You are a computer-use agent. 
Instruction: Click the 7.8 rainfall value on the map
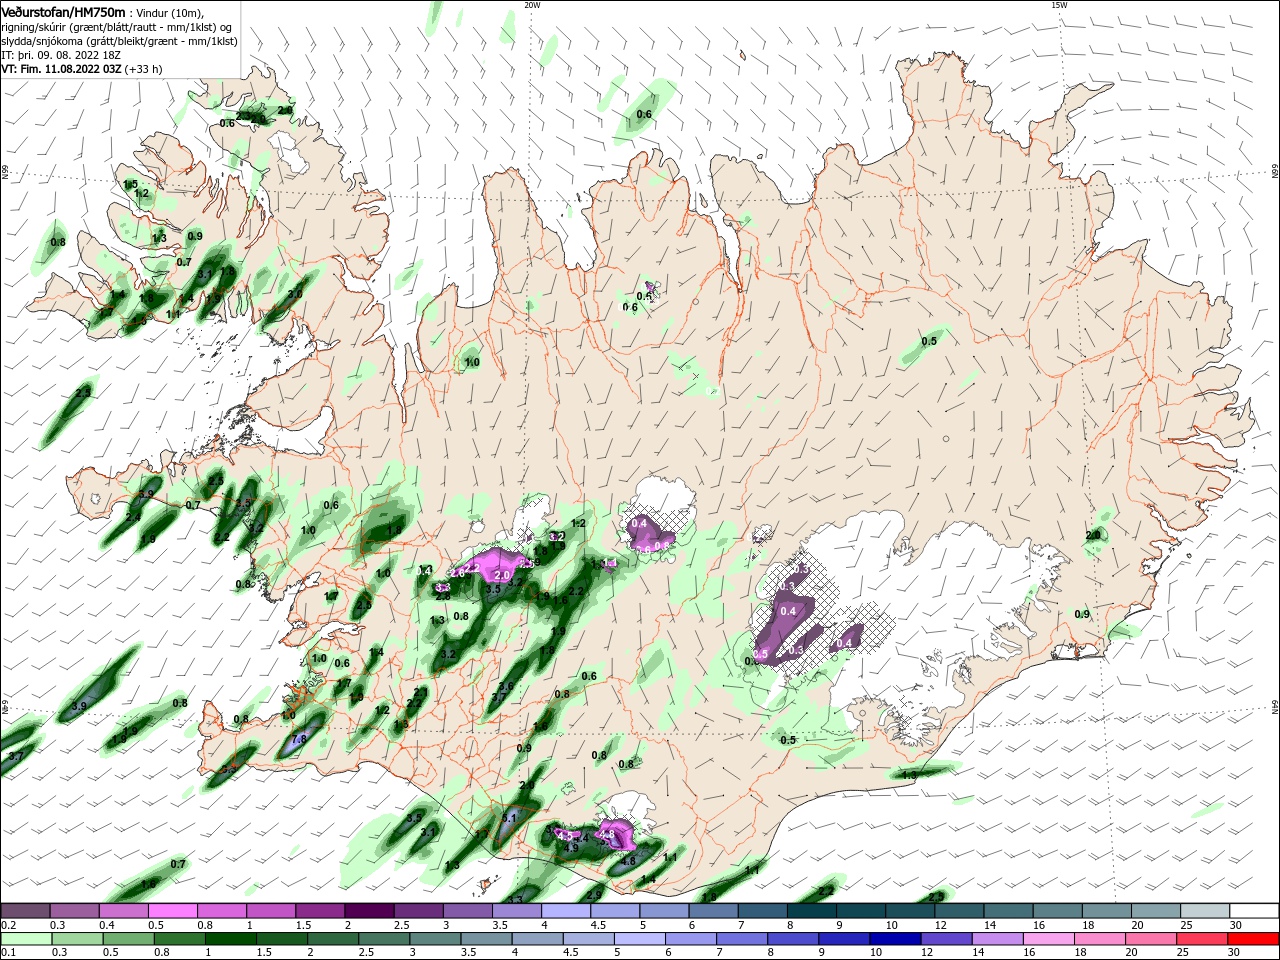[297, 739]
